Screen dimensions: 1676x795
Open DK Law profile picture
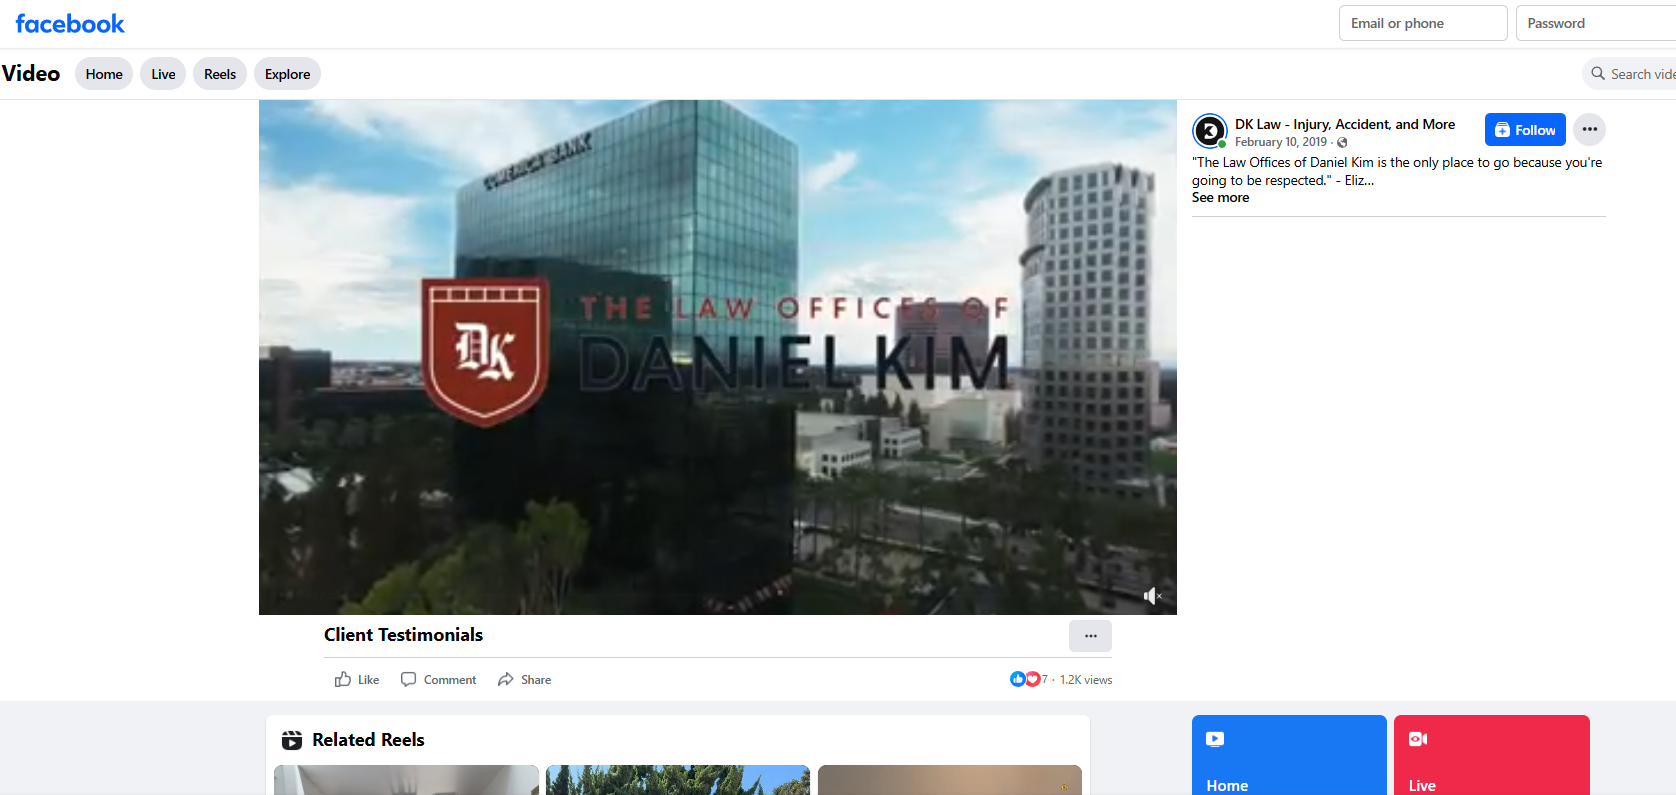(1210, 130)
